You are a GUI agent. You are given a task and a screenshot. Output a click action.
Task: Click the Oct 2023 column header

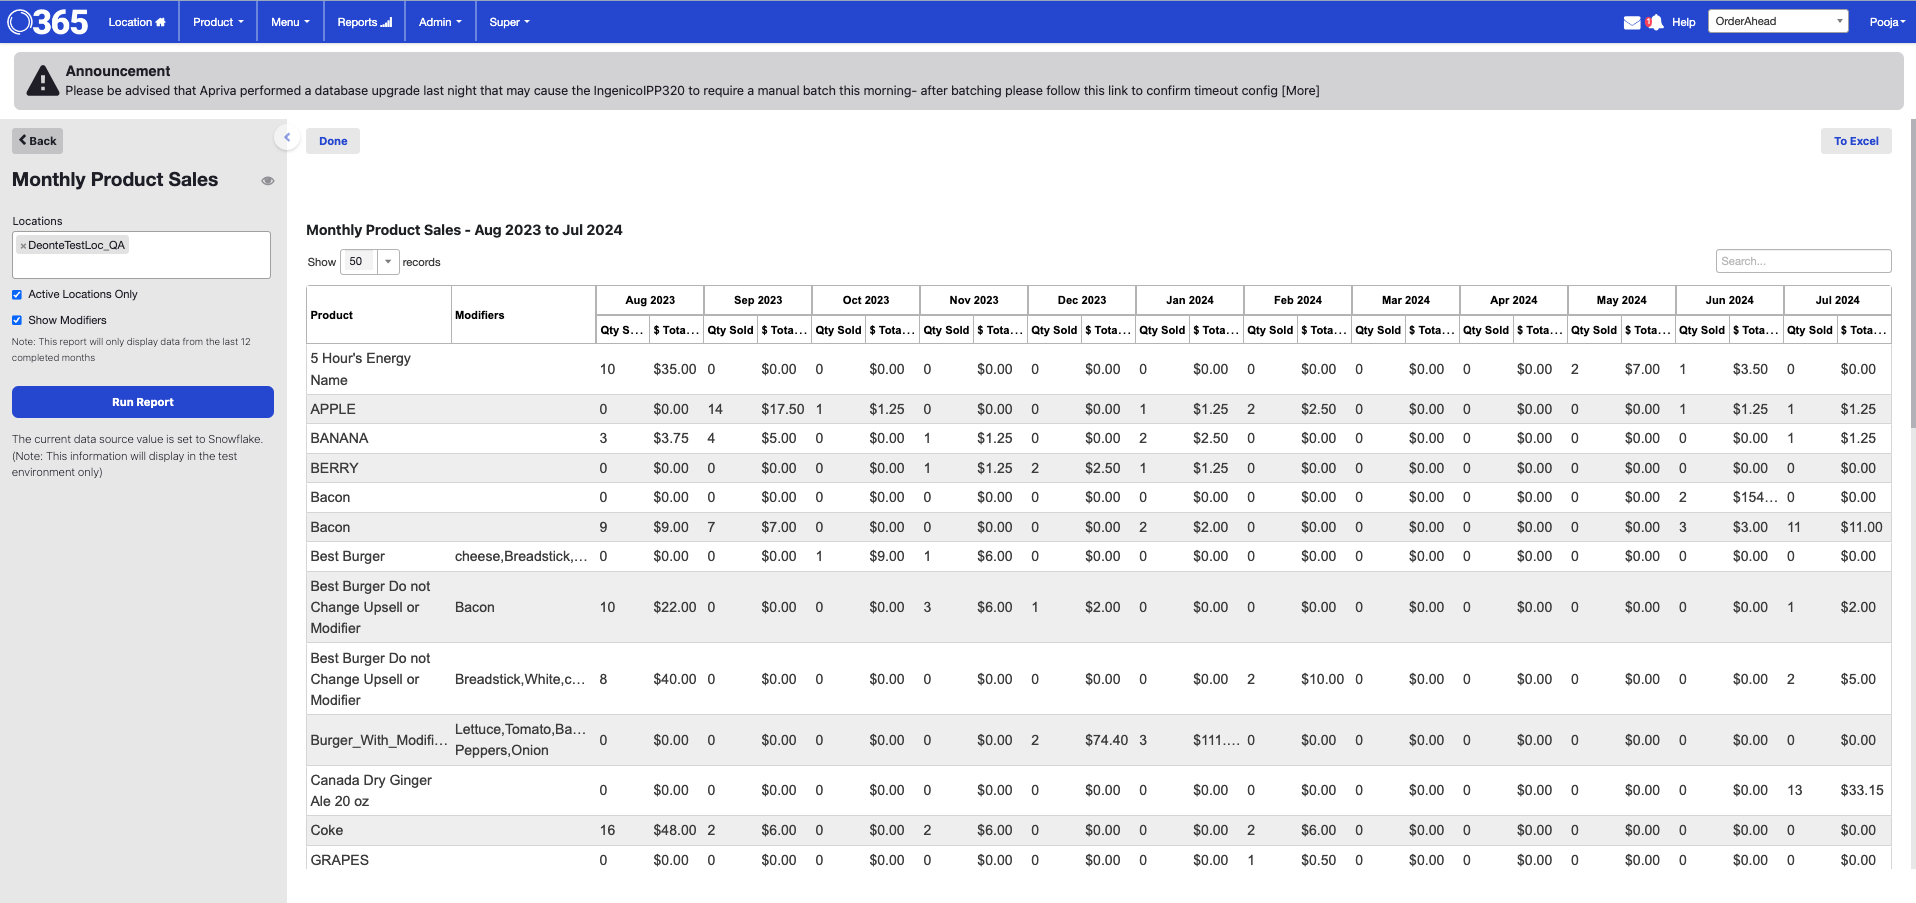tap(866, 300)
